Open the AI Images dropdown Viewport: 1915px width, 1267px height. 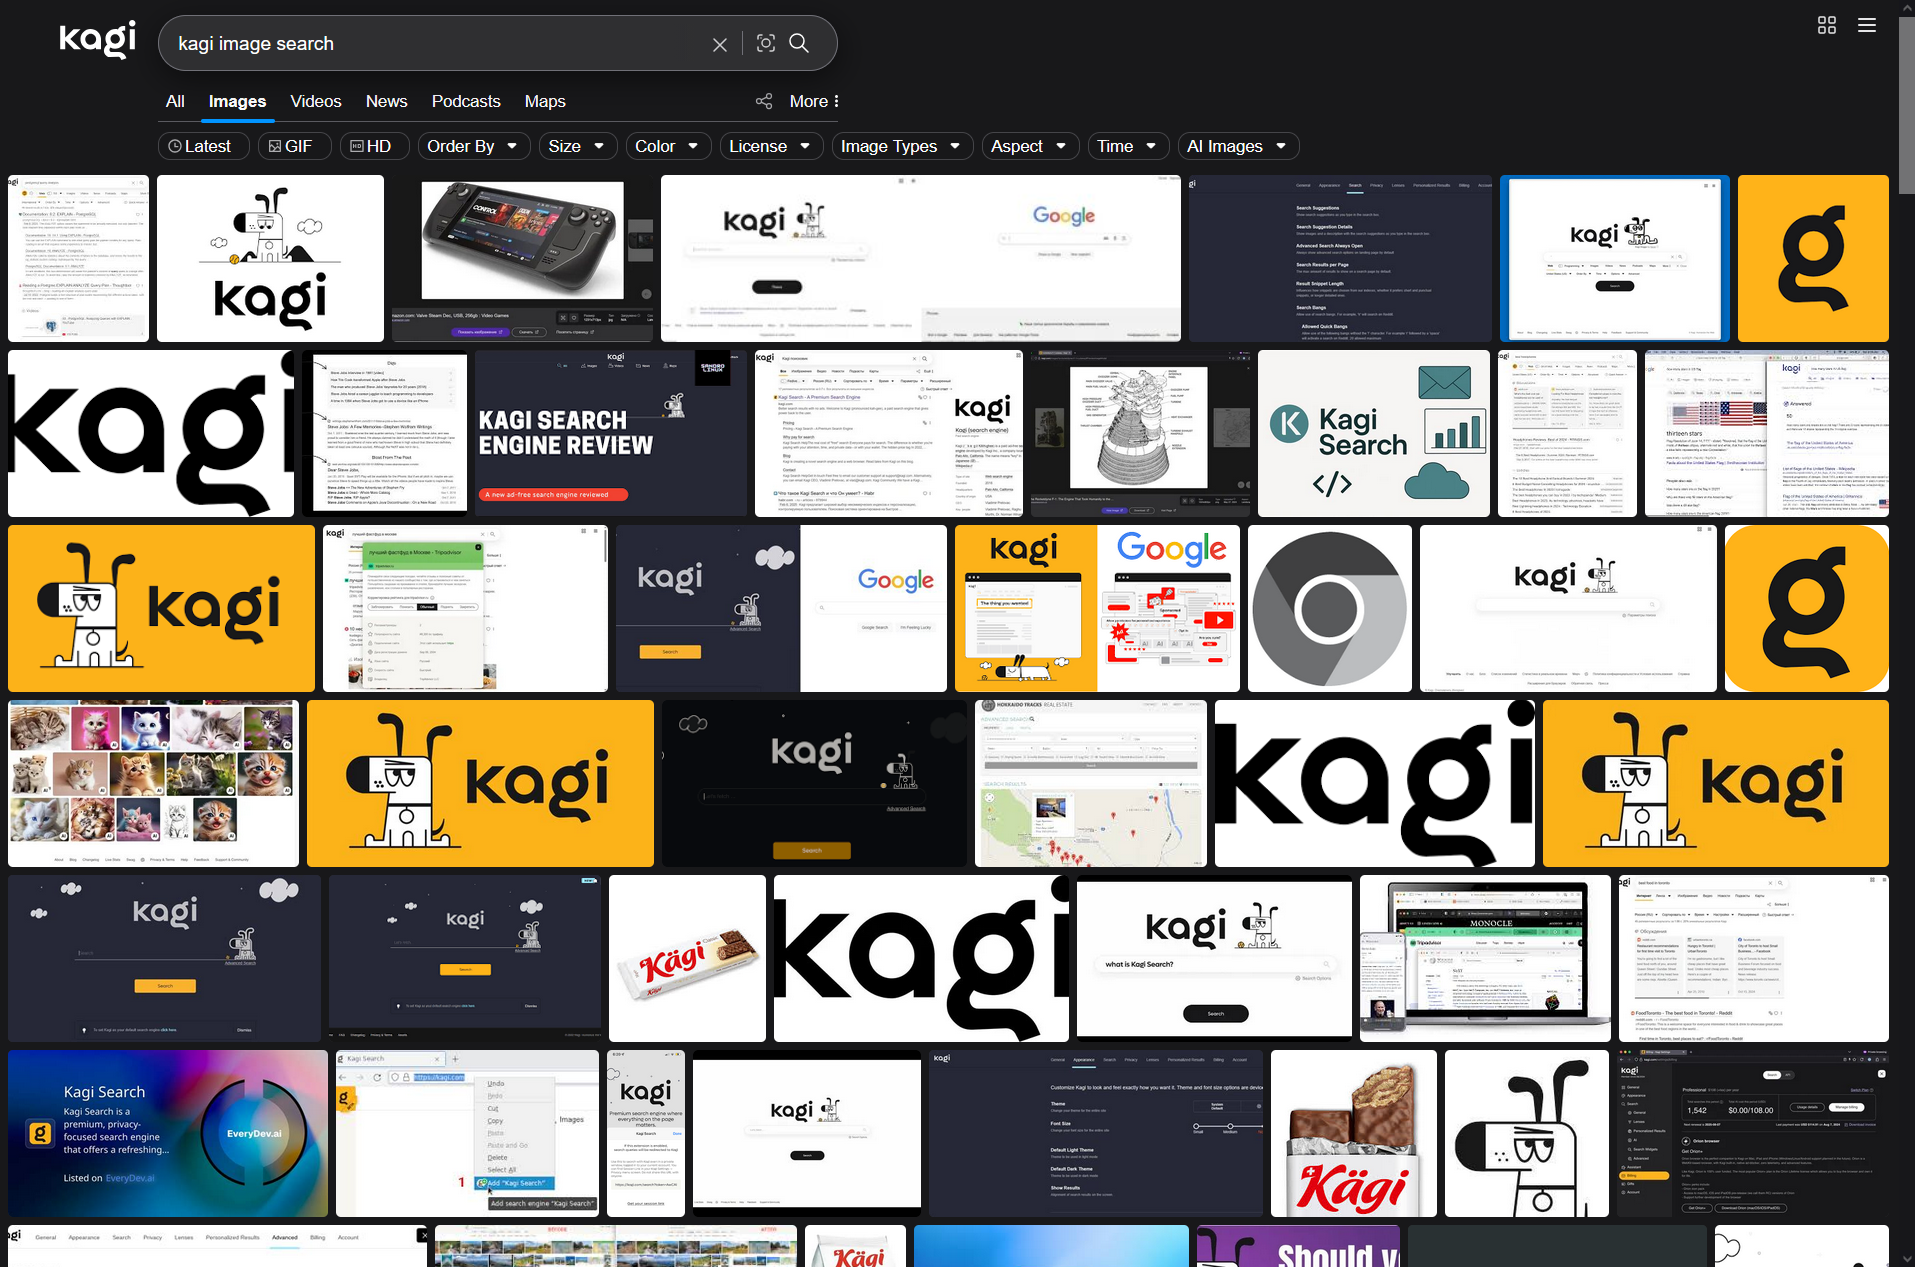click(x=1237, y=146)
